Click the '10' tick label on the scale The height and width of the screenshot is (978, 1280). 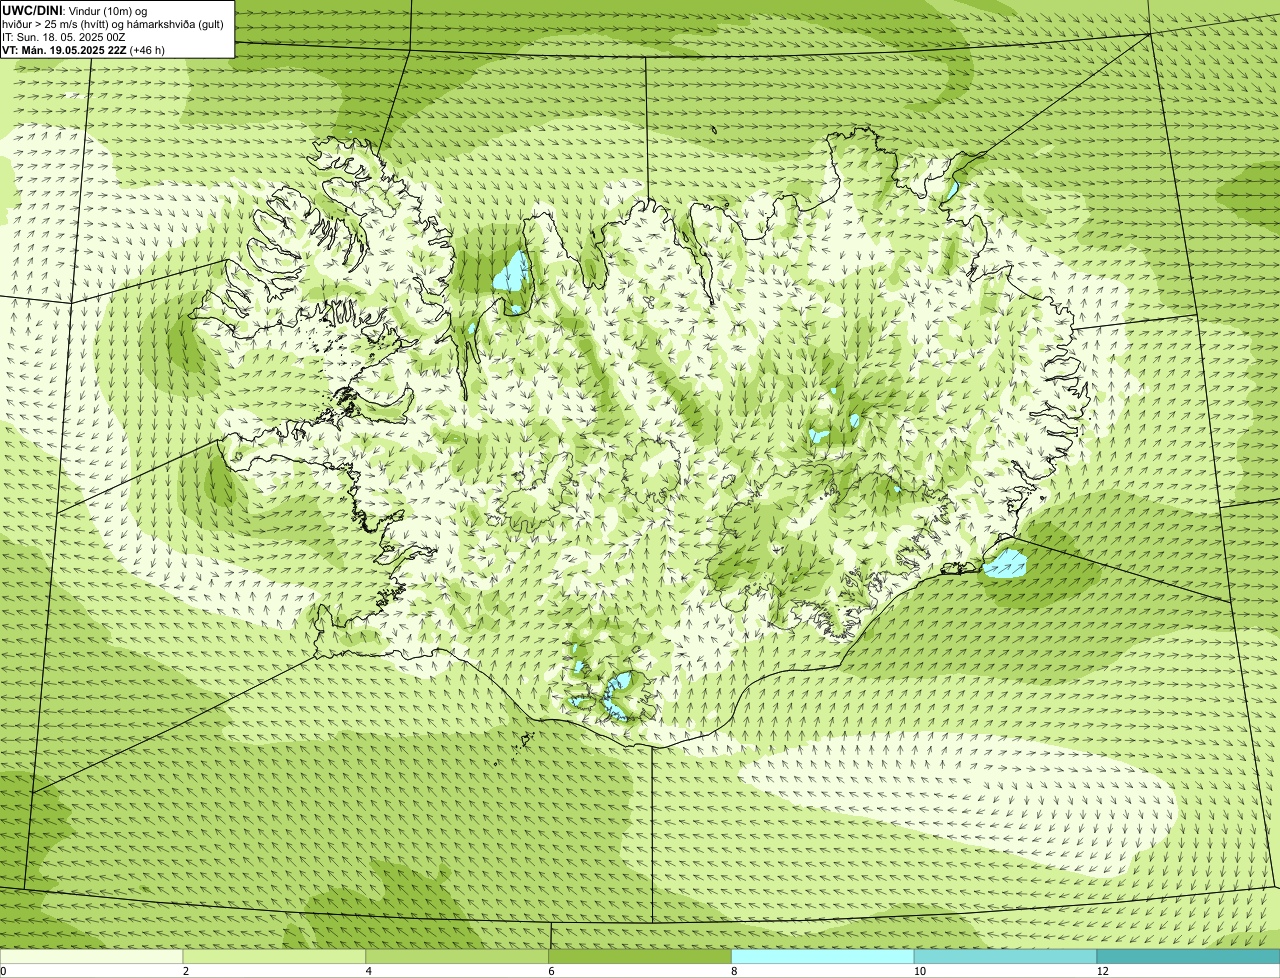pos(919,971)
